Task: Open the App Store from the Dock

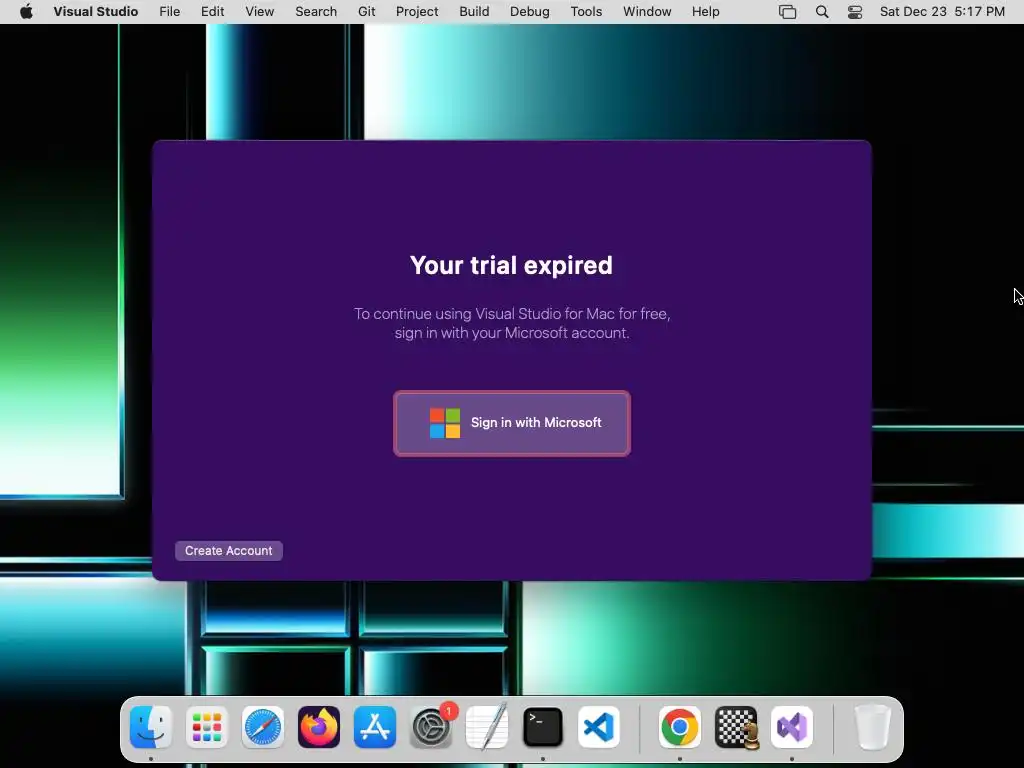Action: pyautogui.click(x=375, y=727)
